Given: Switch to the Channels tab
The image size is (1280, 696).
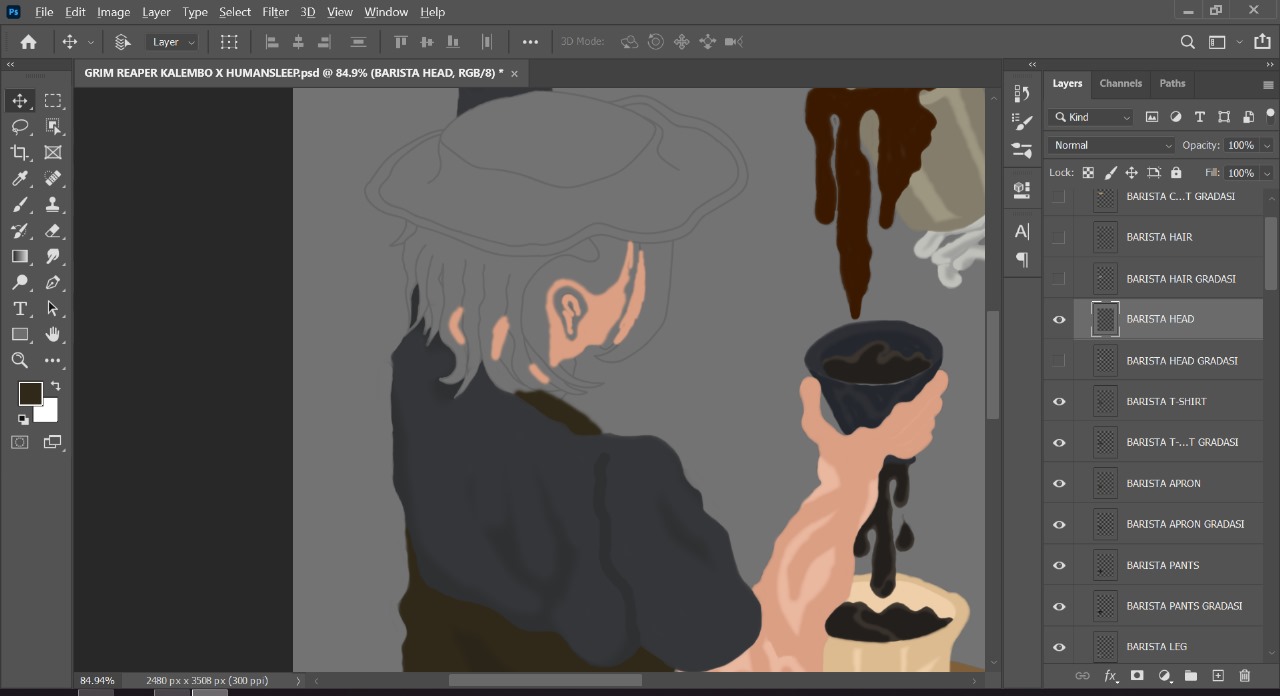Looking at the screenshot, I should 1120,84.
